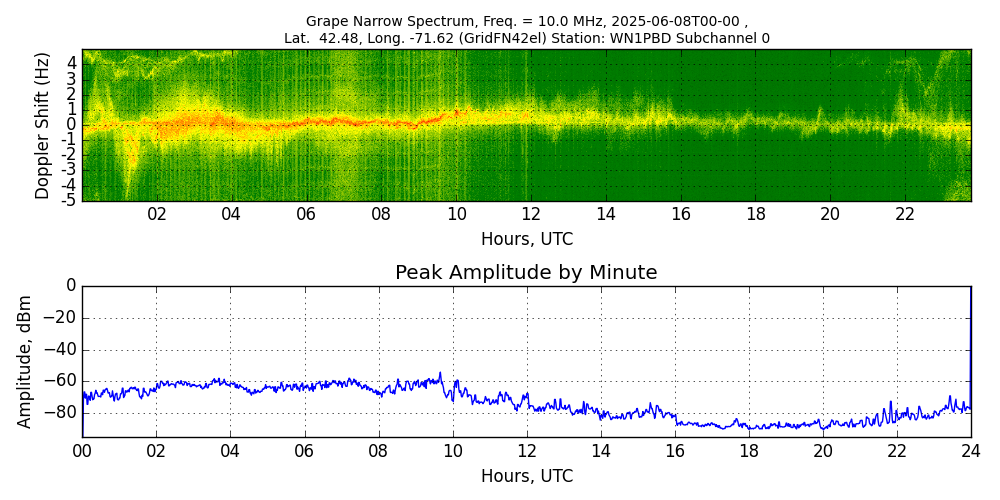1000x500 pixels.
Task: Click 'Hours, UTC' label under the amplitude plot
Action: [526, 476]
